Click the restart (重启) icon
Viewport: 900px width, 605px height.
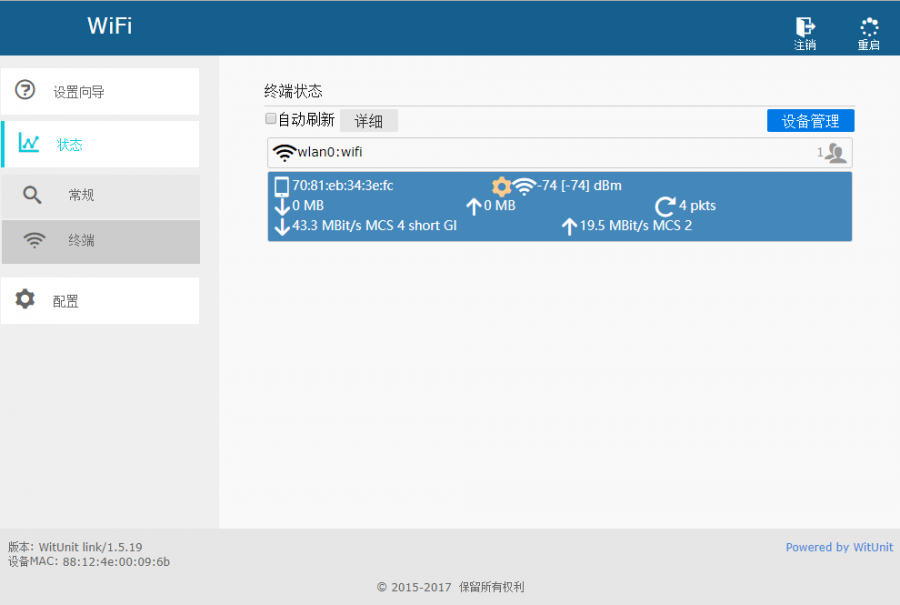tap(869, 27)
